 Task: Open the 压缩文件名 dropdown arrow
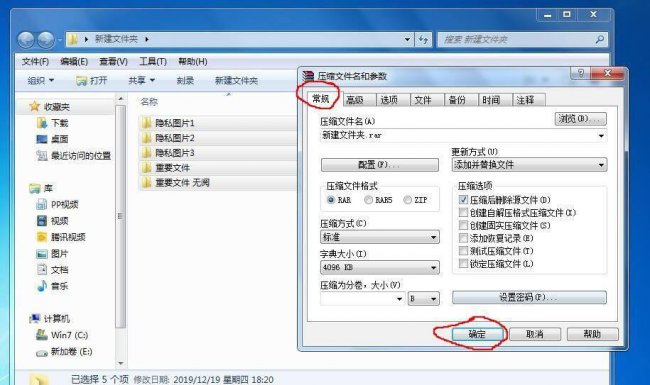pos(601,136)
